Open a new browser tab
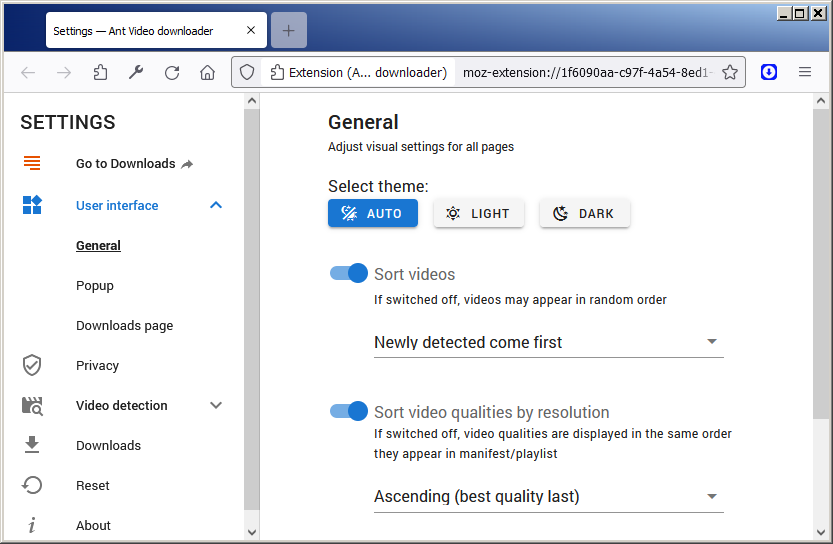Image resolution: width=833 pixels, height=544 pixels. click(288, 30)
